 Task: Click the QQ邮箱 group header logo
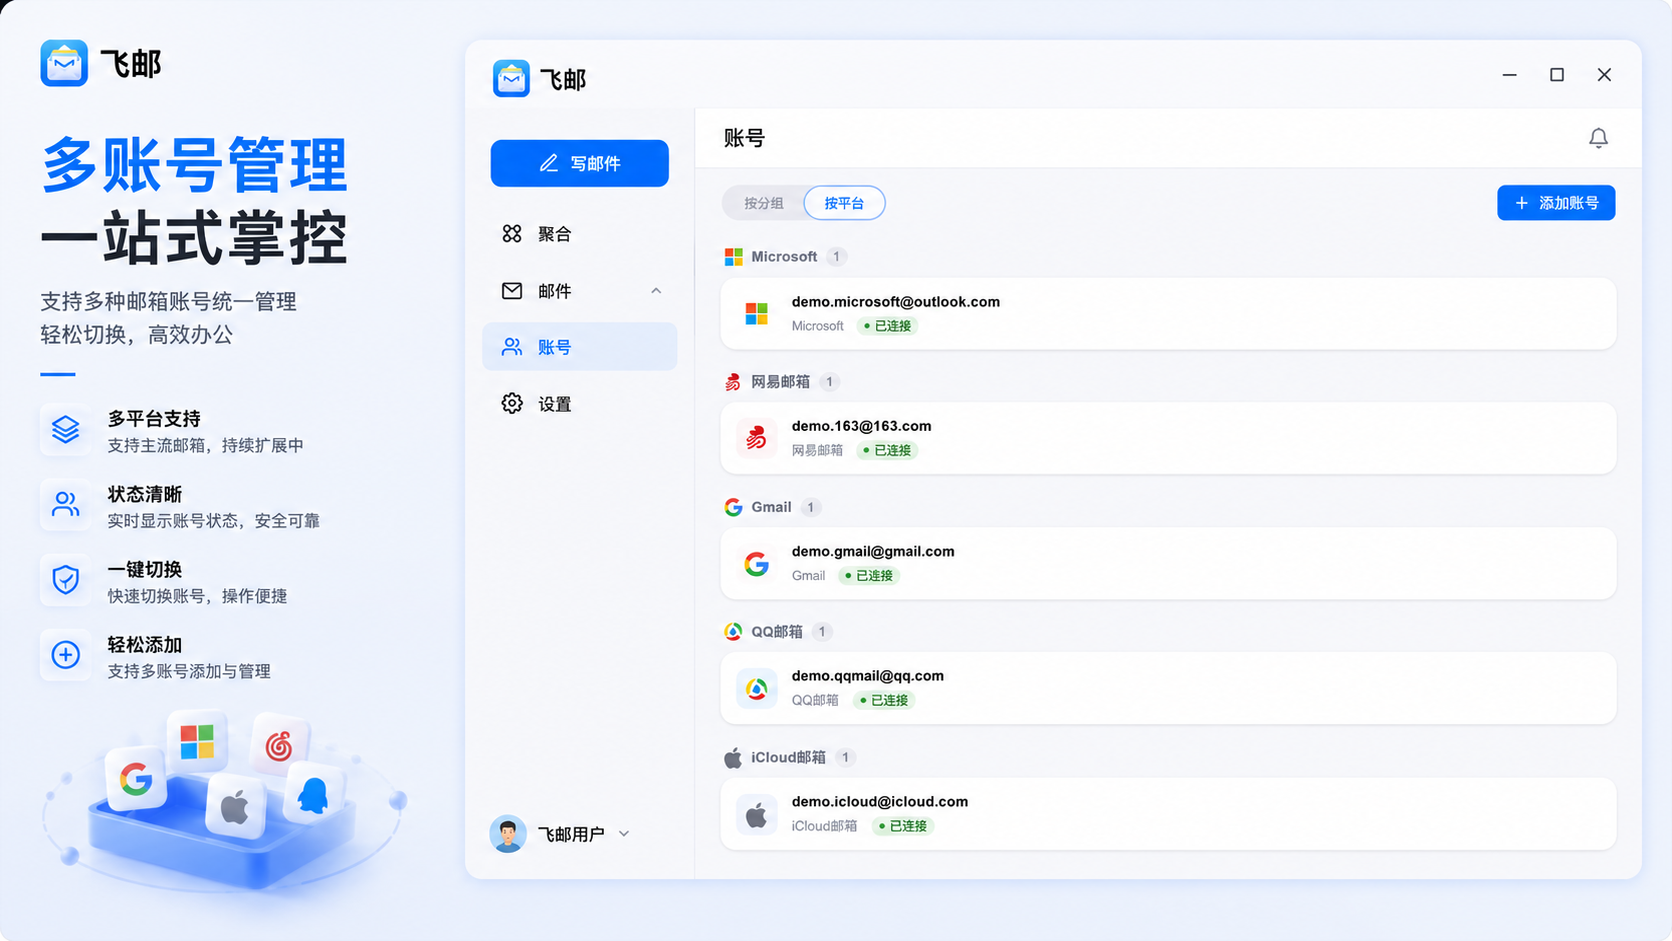pyautogui.click(x=733, y=632)
